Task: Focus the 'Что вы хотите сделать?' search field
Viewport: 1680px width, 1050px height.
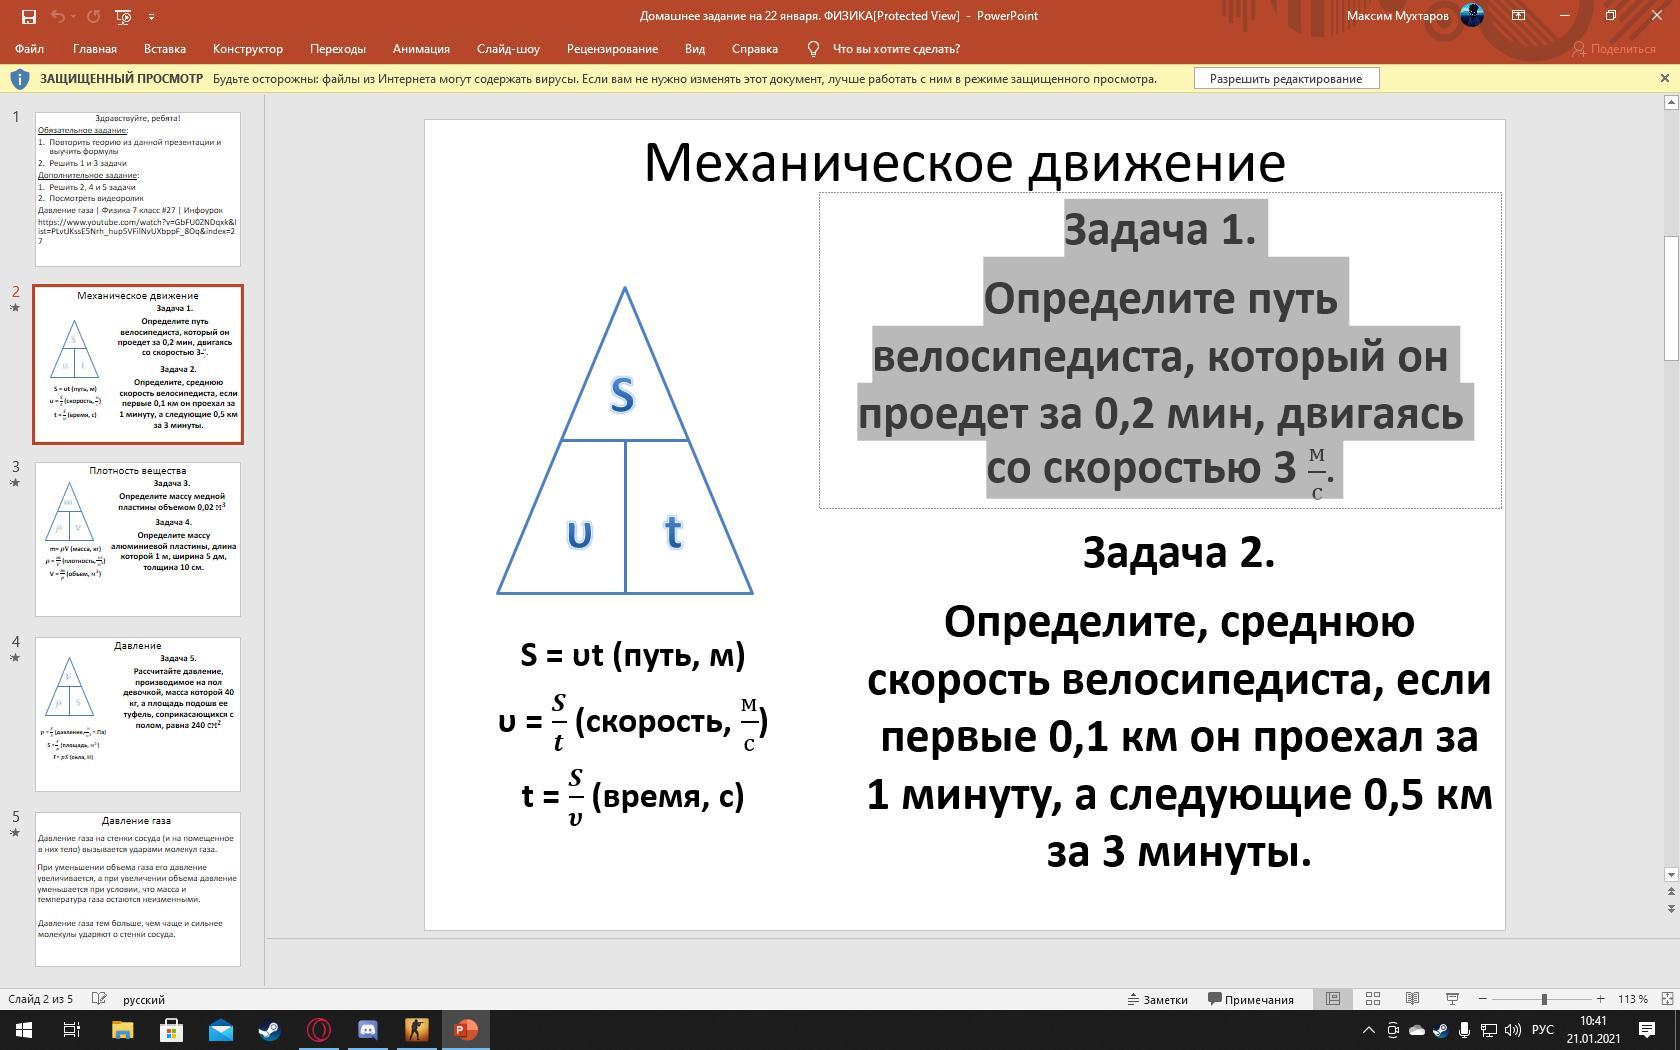Action: [896, 49]
